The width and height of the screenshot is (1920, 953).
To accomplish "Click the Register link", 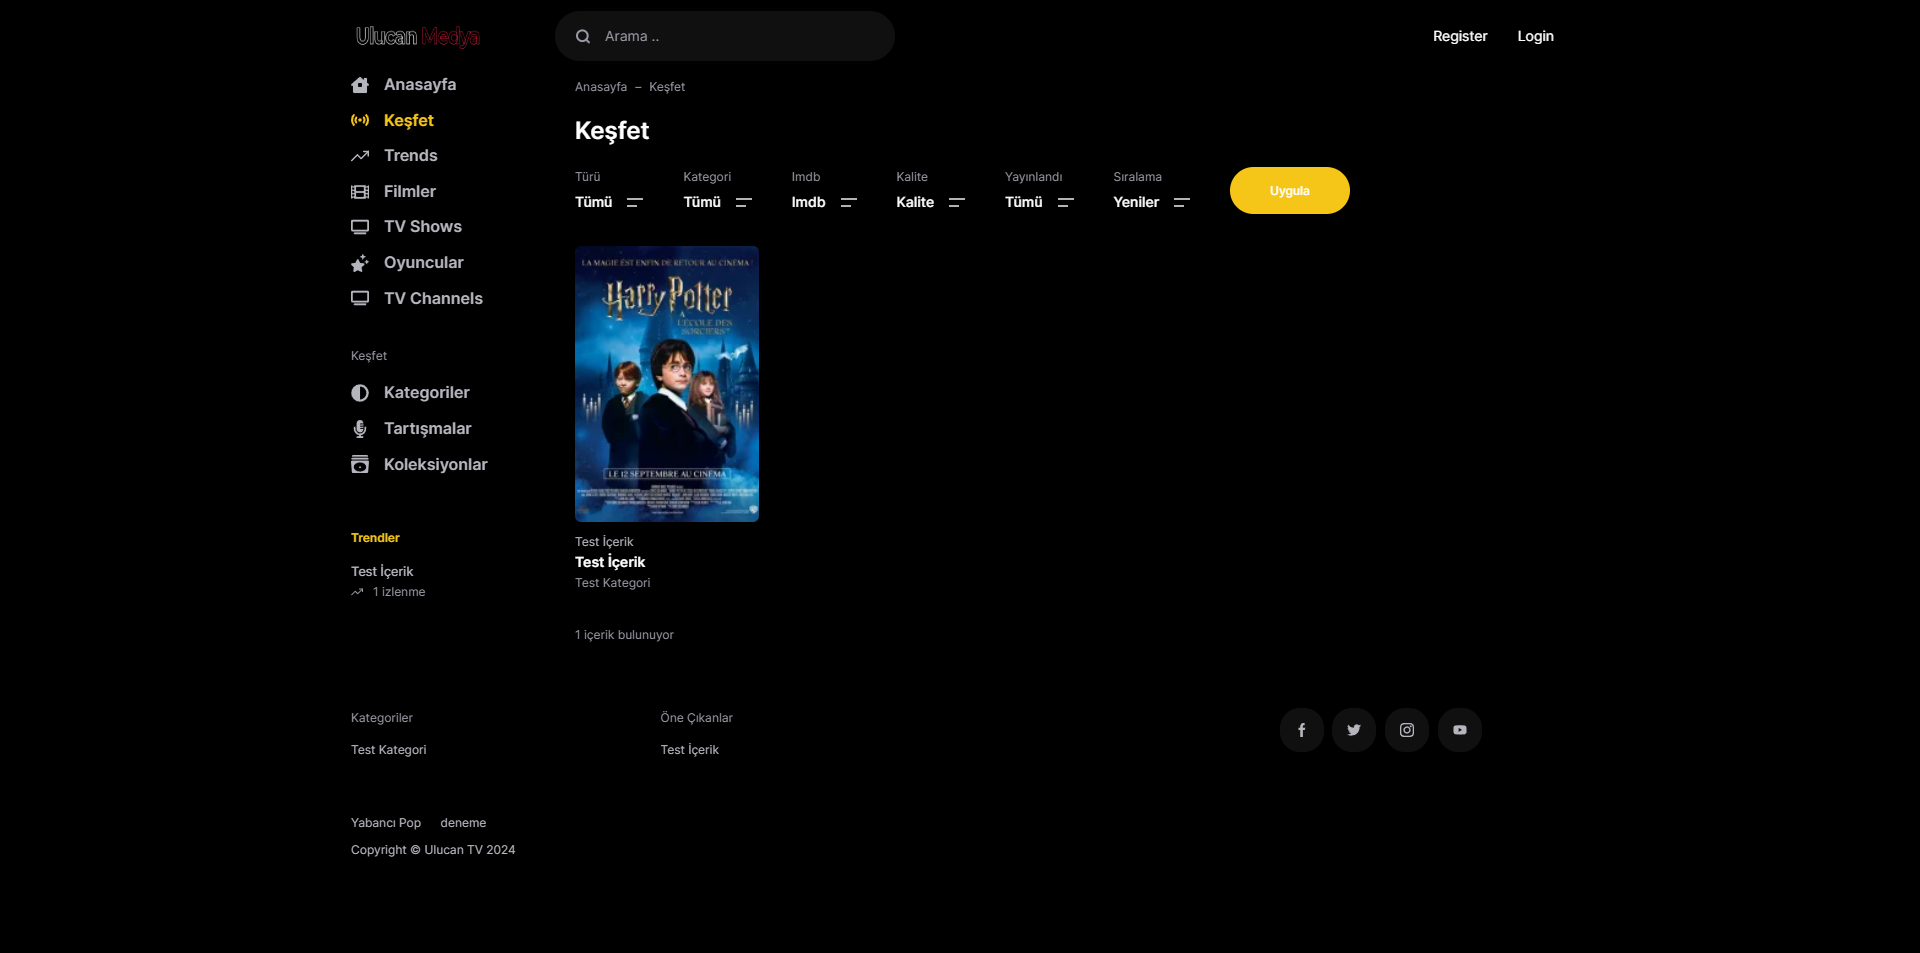I will (1460, 36).
